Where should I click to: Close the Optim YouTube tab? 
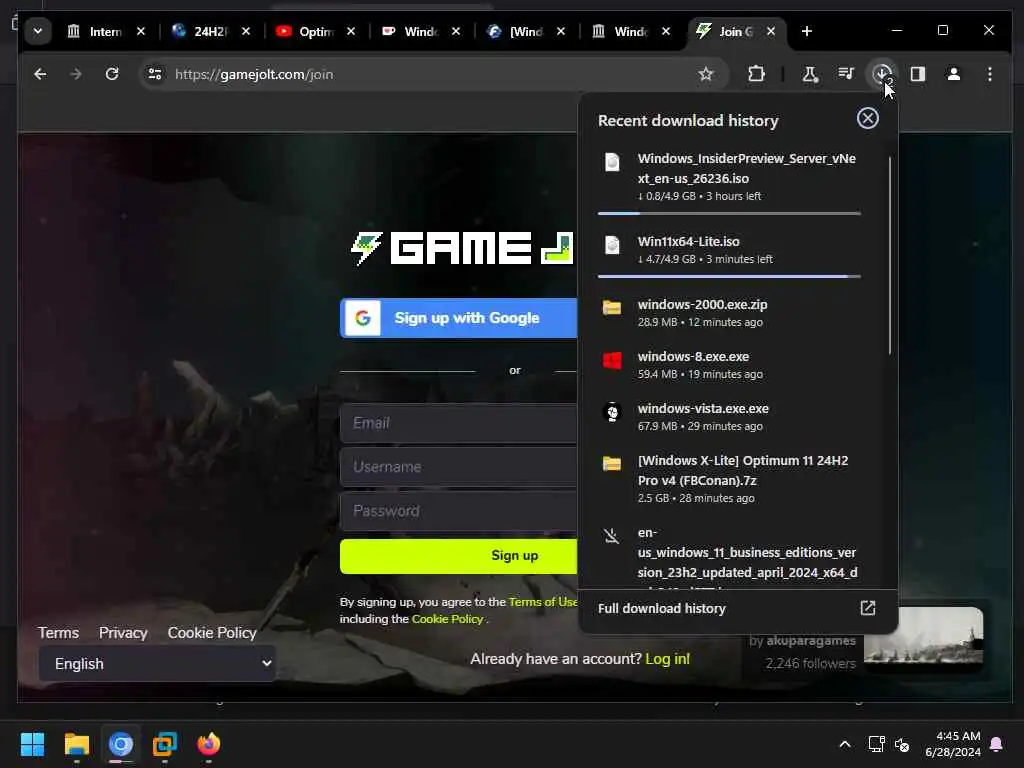(351, 31)
